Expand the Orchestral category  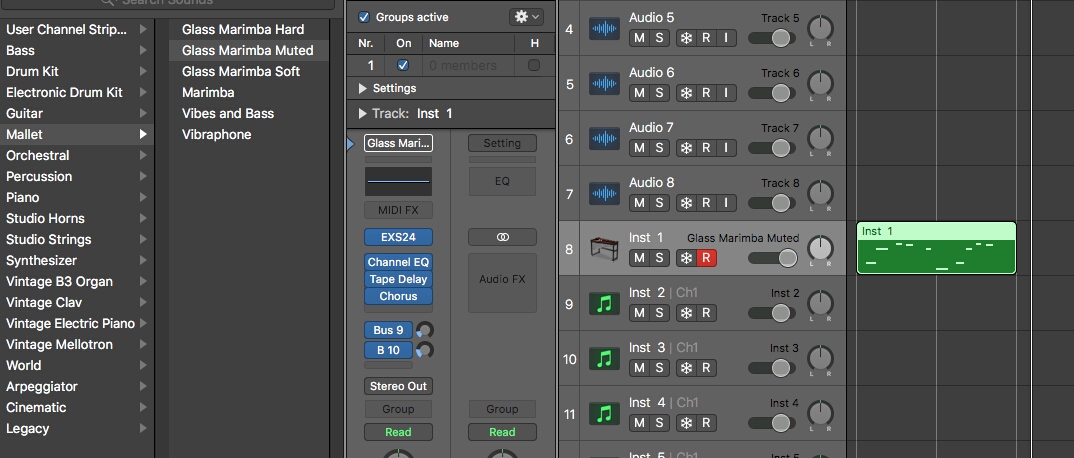(143, 155)
